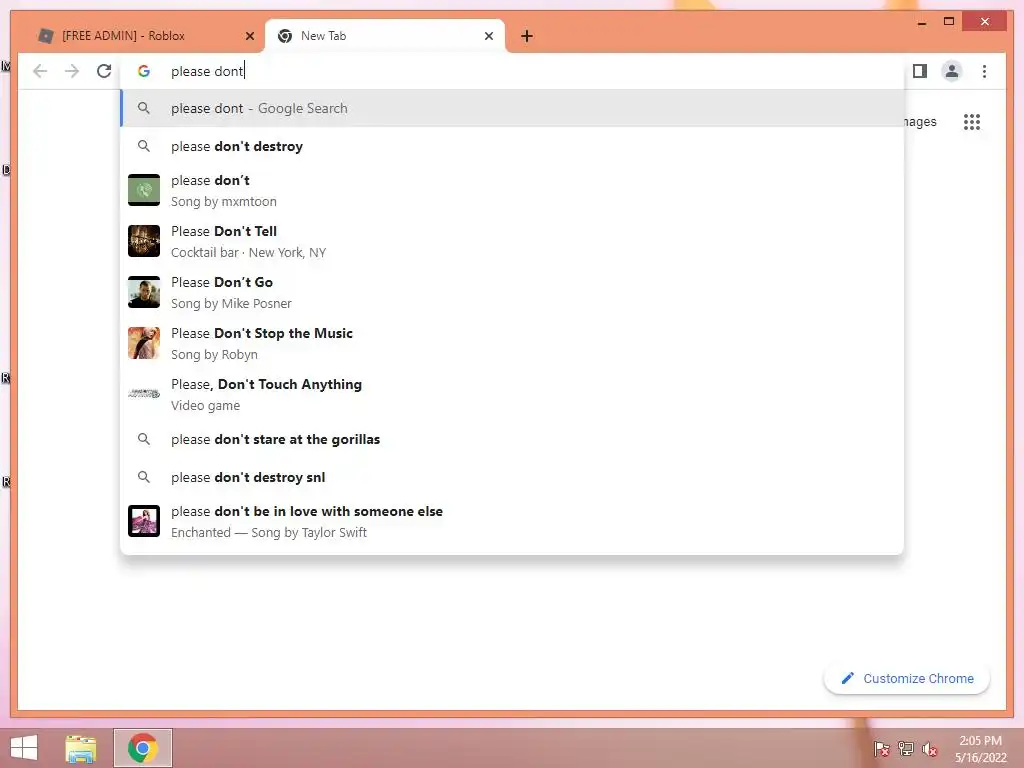Click the Please Don't Tell bar thumbnail
The image size is (1024, 768).
144,241
